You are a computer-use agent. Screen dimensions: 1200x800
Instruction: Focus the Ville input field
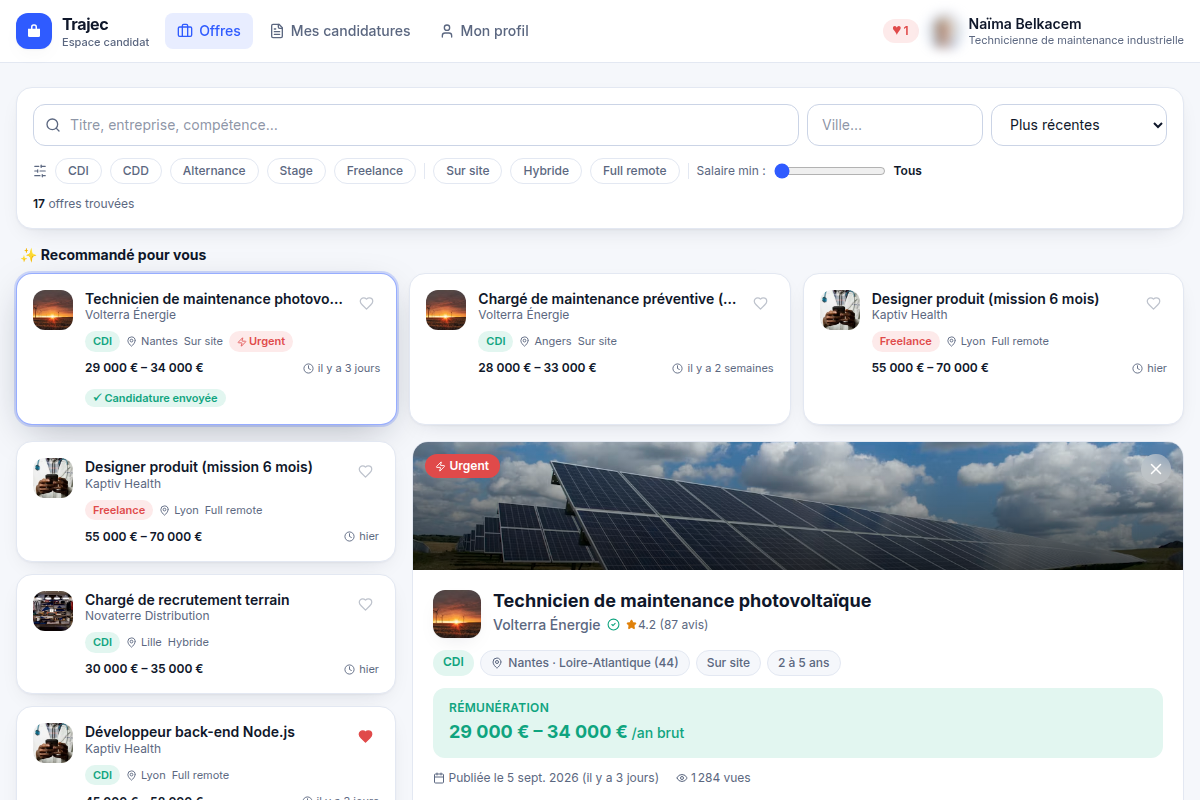click(x=895, y=125)
